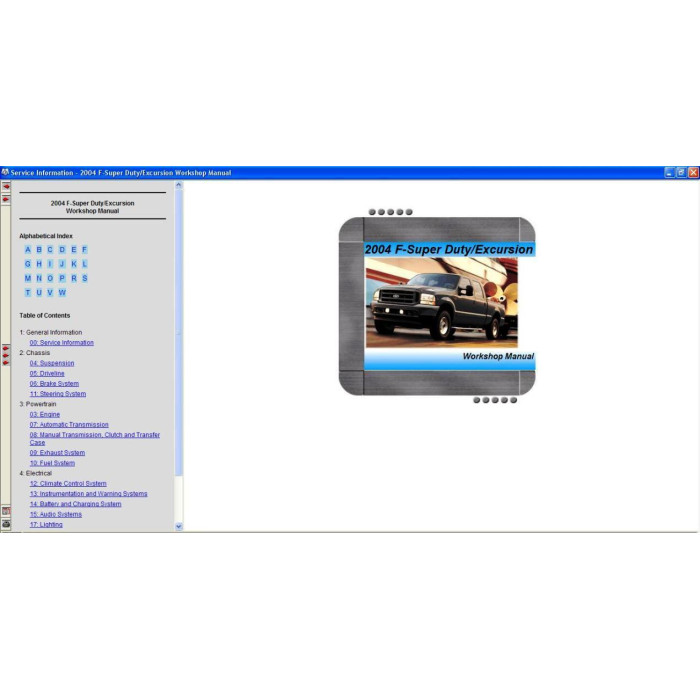700x700 pixels.
Task: Click the '3: Powertrain' heading
Action: pyautogui.click(x=38, y=404)
